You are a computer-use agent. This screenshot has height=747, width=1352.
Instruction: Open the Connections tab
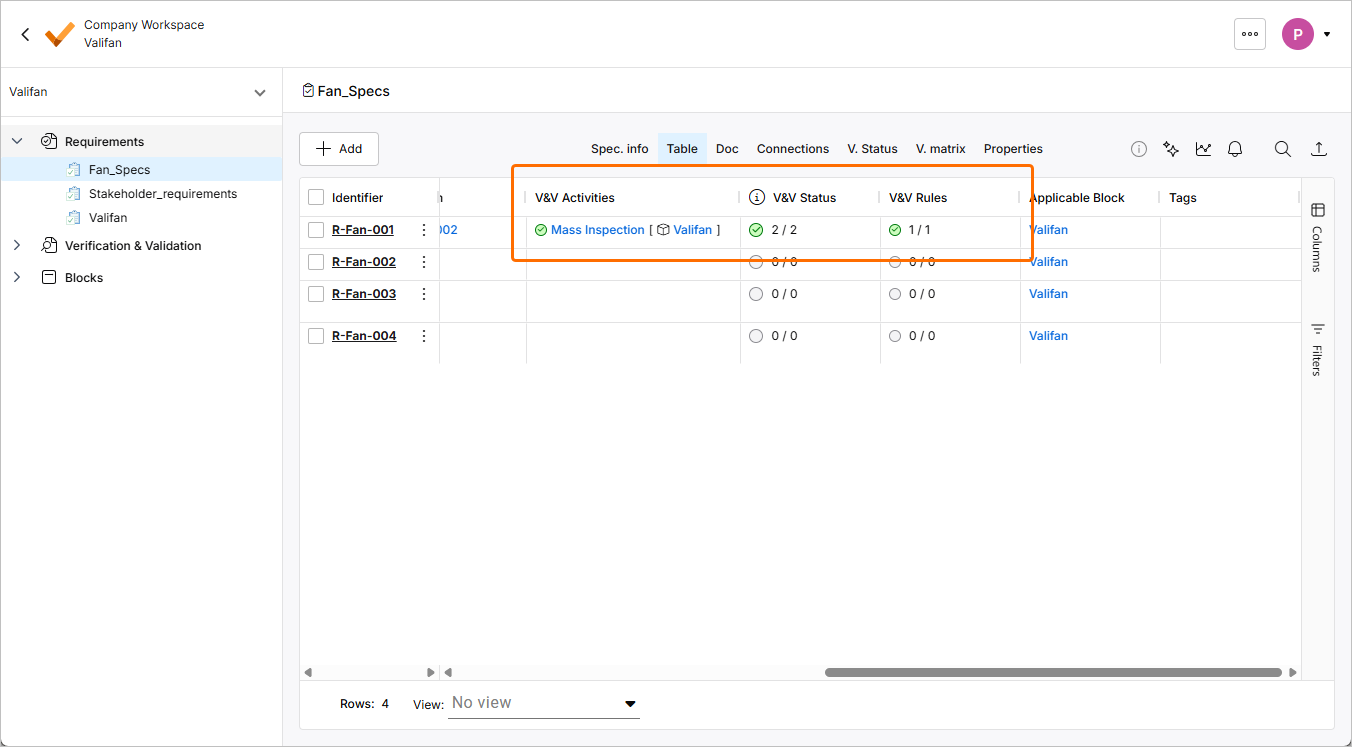(x=793, y=149)
